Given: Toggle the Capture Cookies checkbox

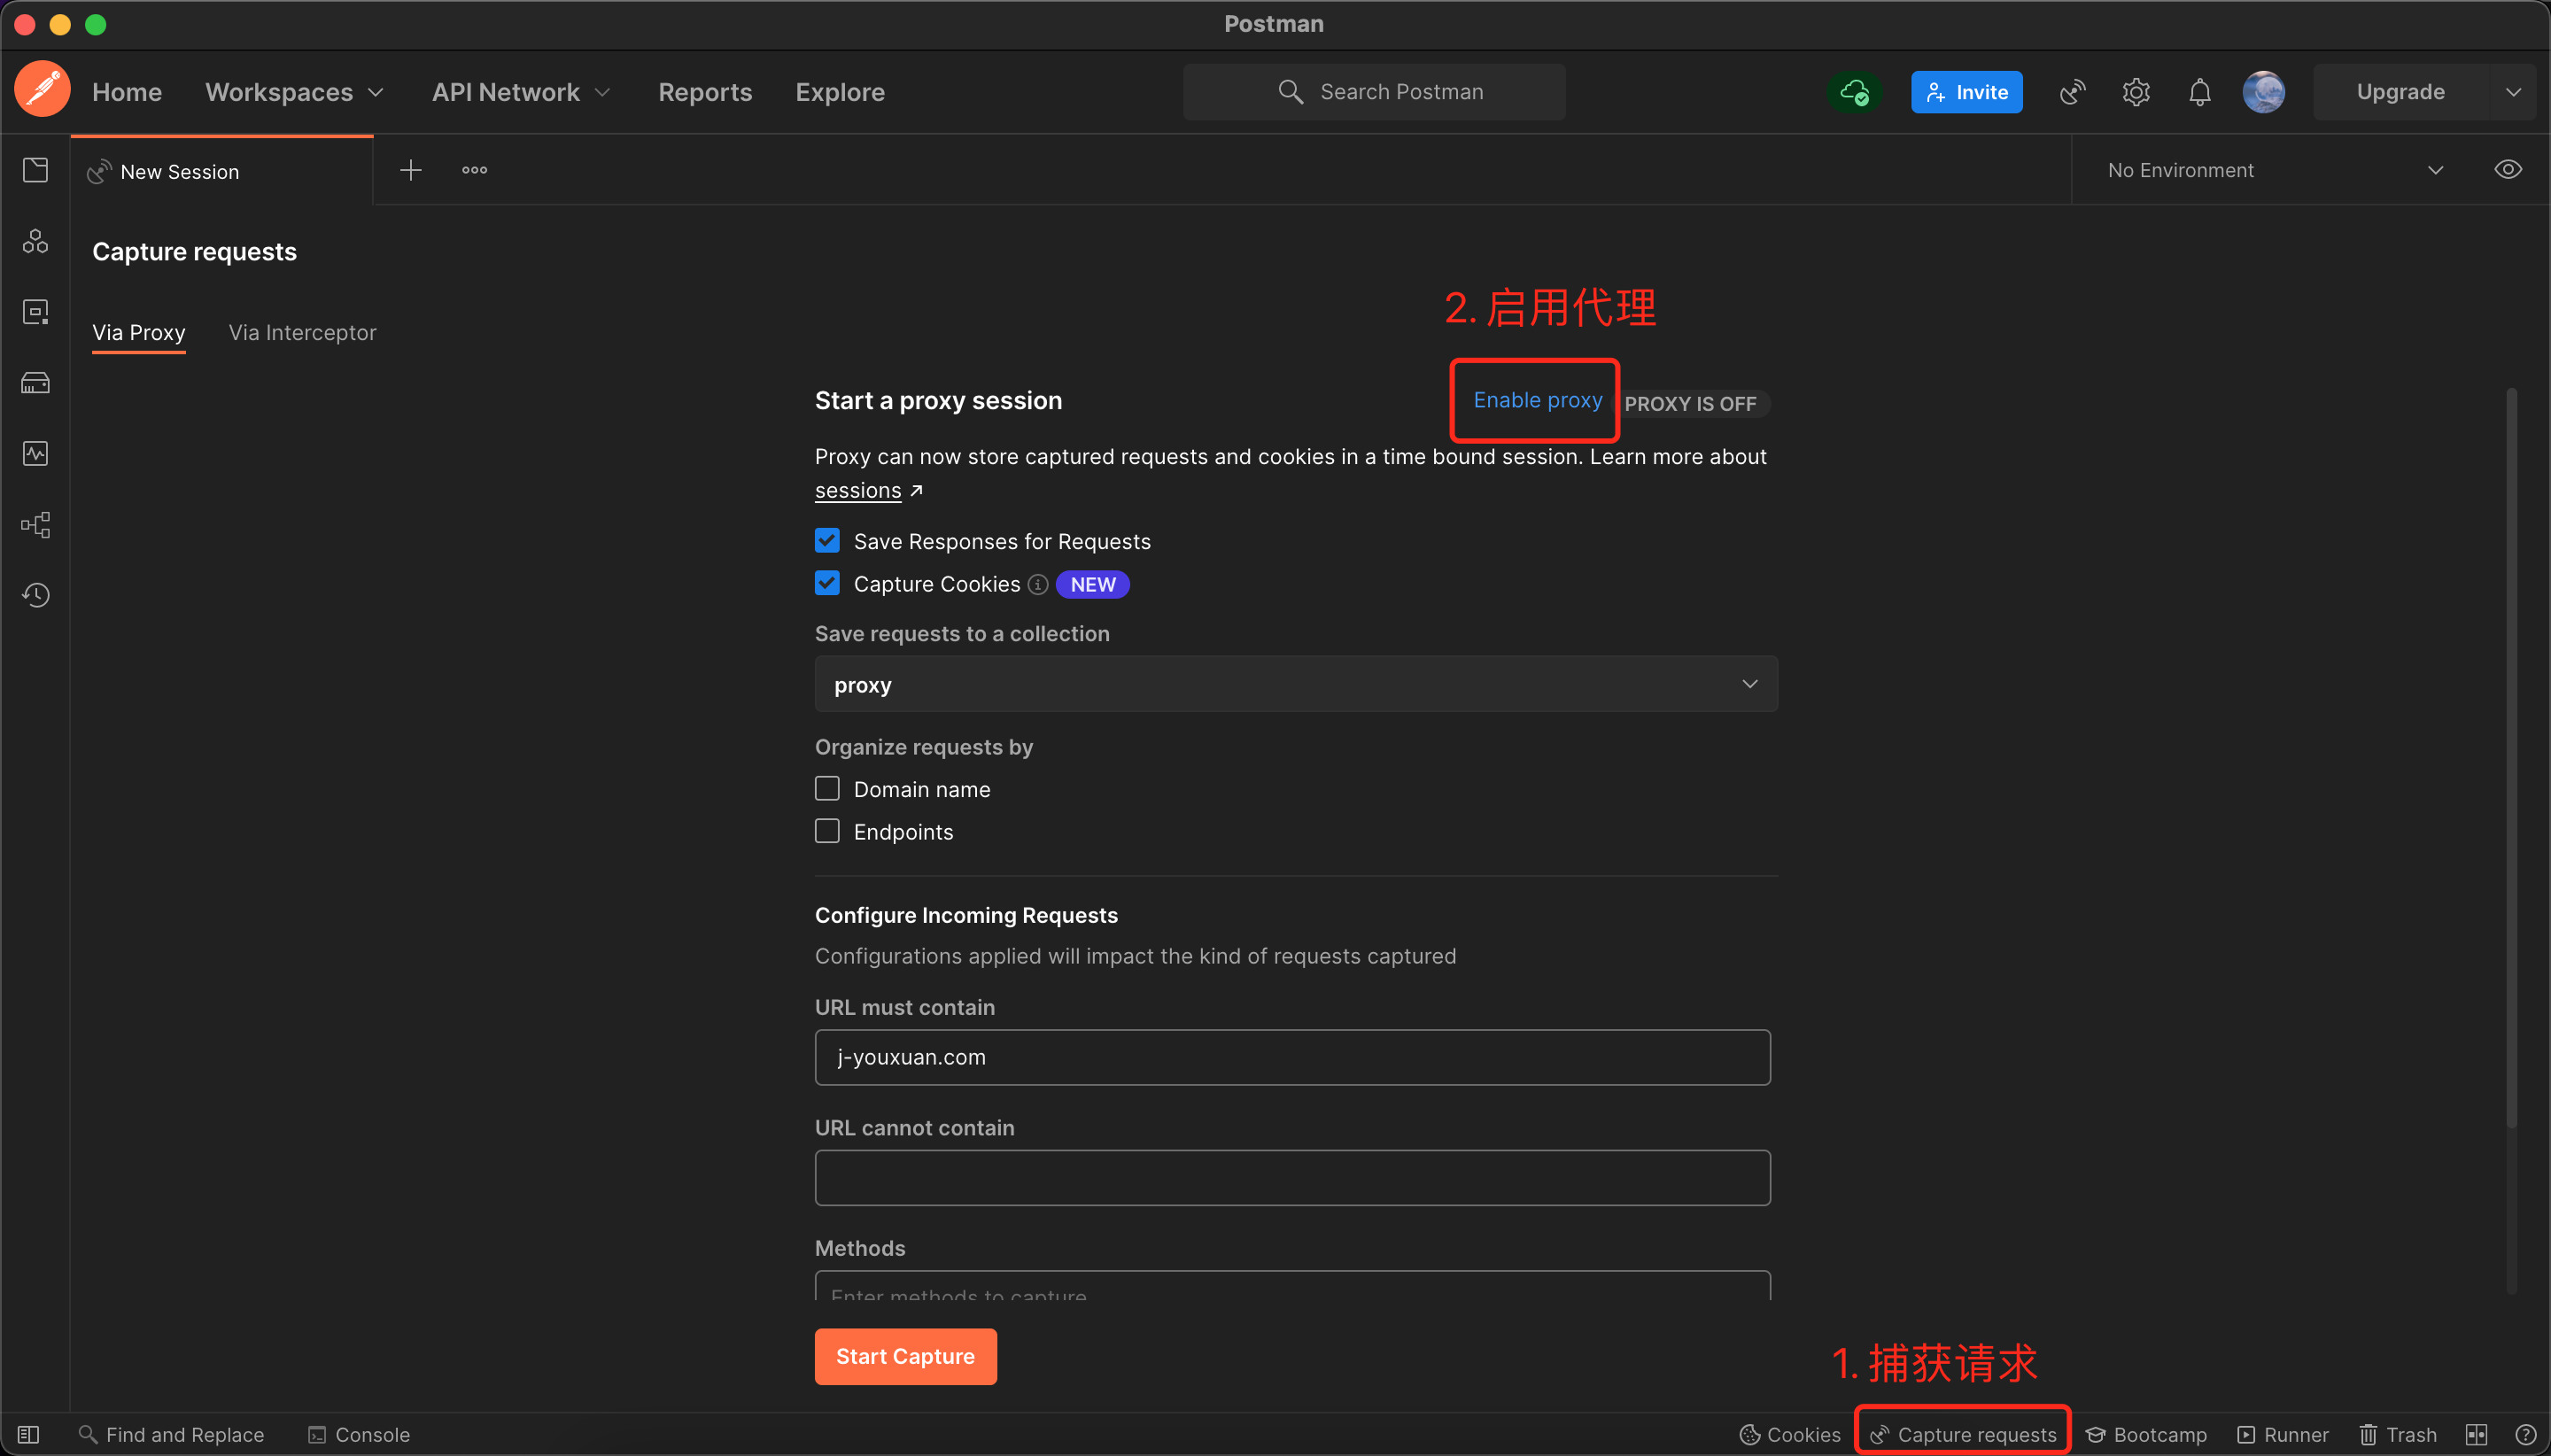Looking at the screenshot, I should [827, 584].
